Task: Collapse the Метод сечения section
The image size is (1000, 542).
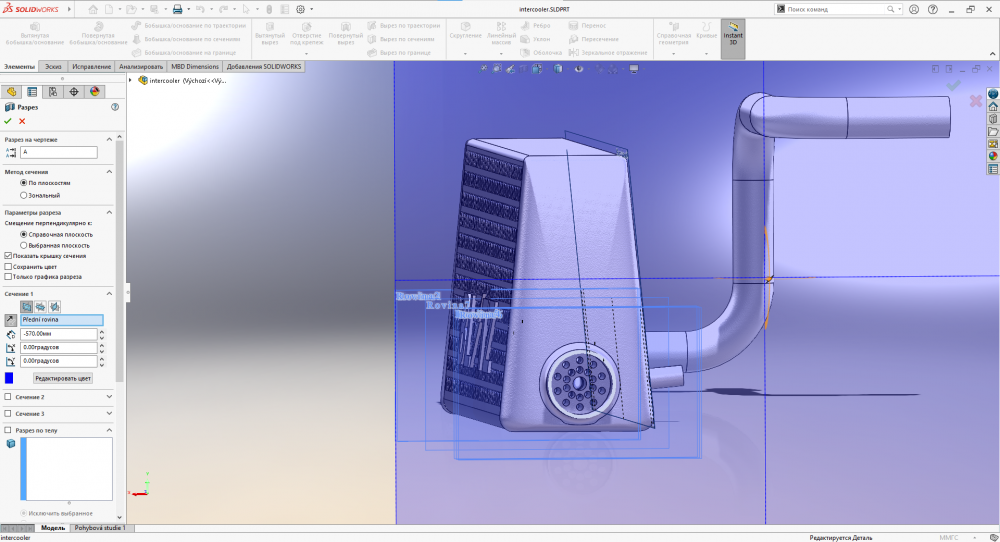Action: point(108,172)
